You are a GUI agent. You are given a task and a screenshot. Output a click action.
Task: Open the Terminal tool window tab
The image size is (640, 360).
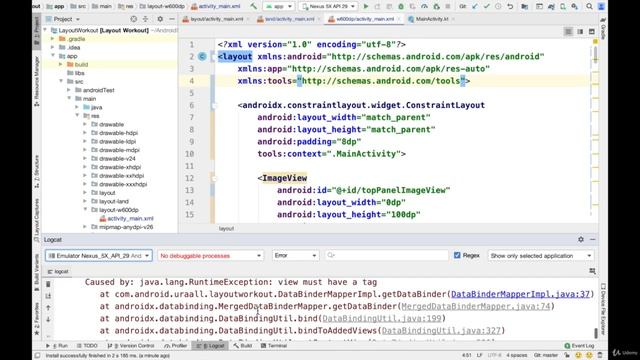[274, 346]
